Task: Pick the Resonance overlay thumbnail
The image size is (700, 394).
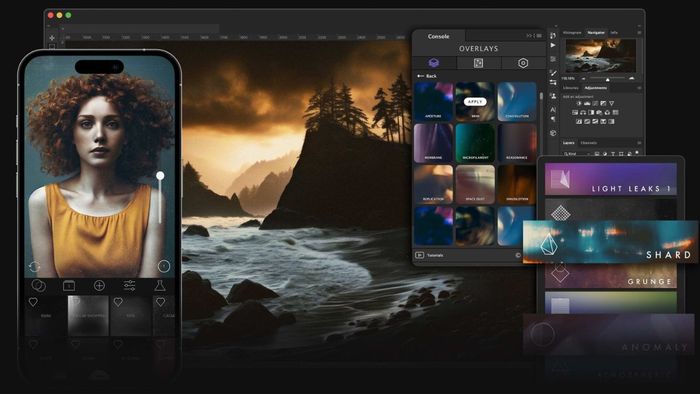Action: click(517, 143)
